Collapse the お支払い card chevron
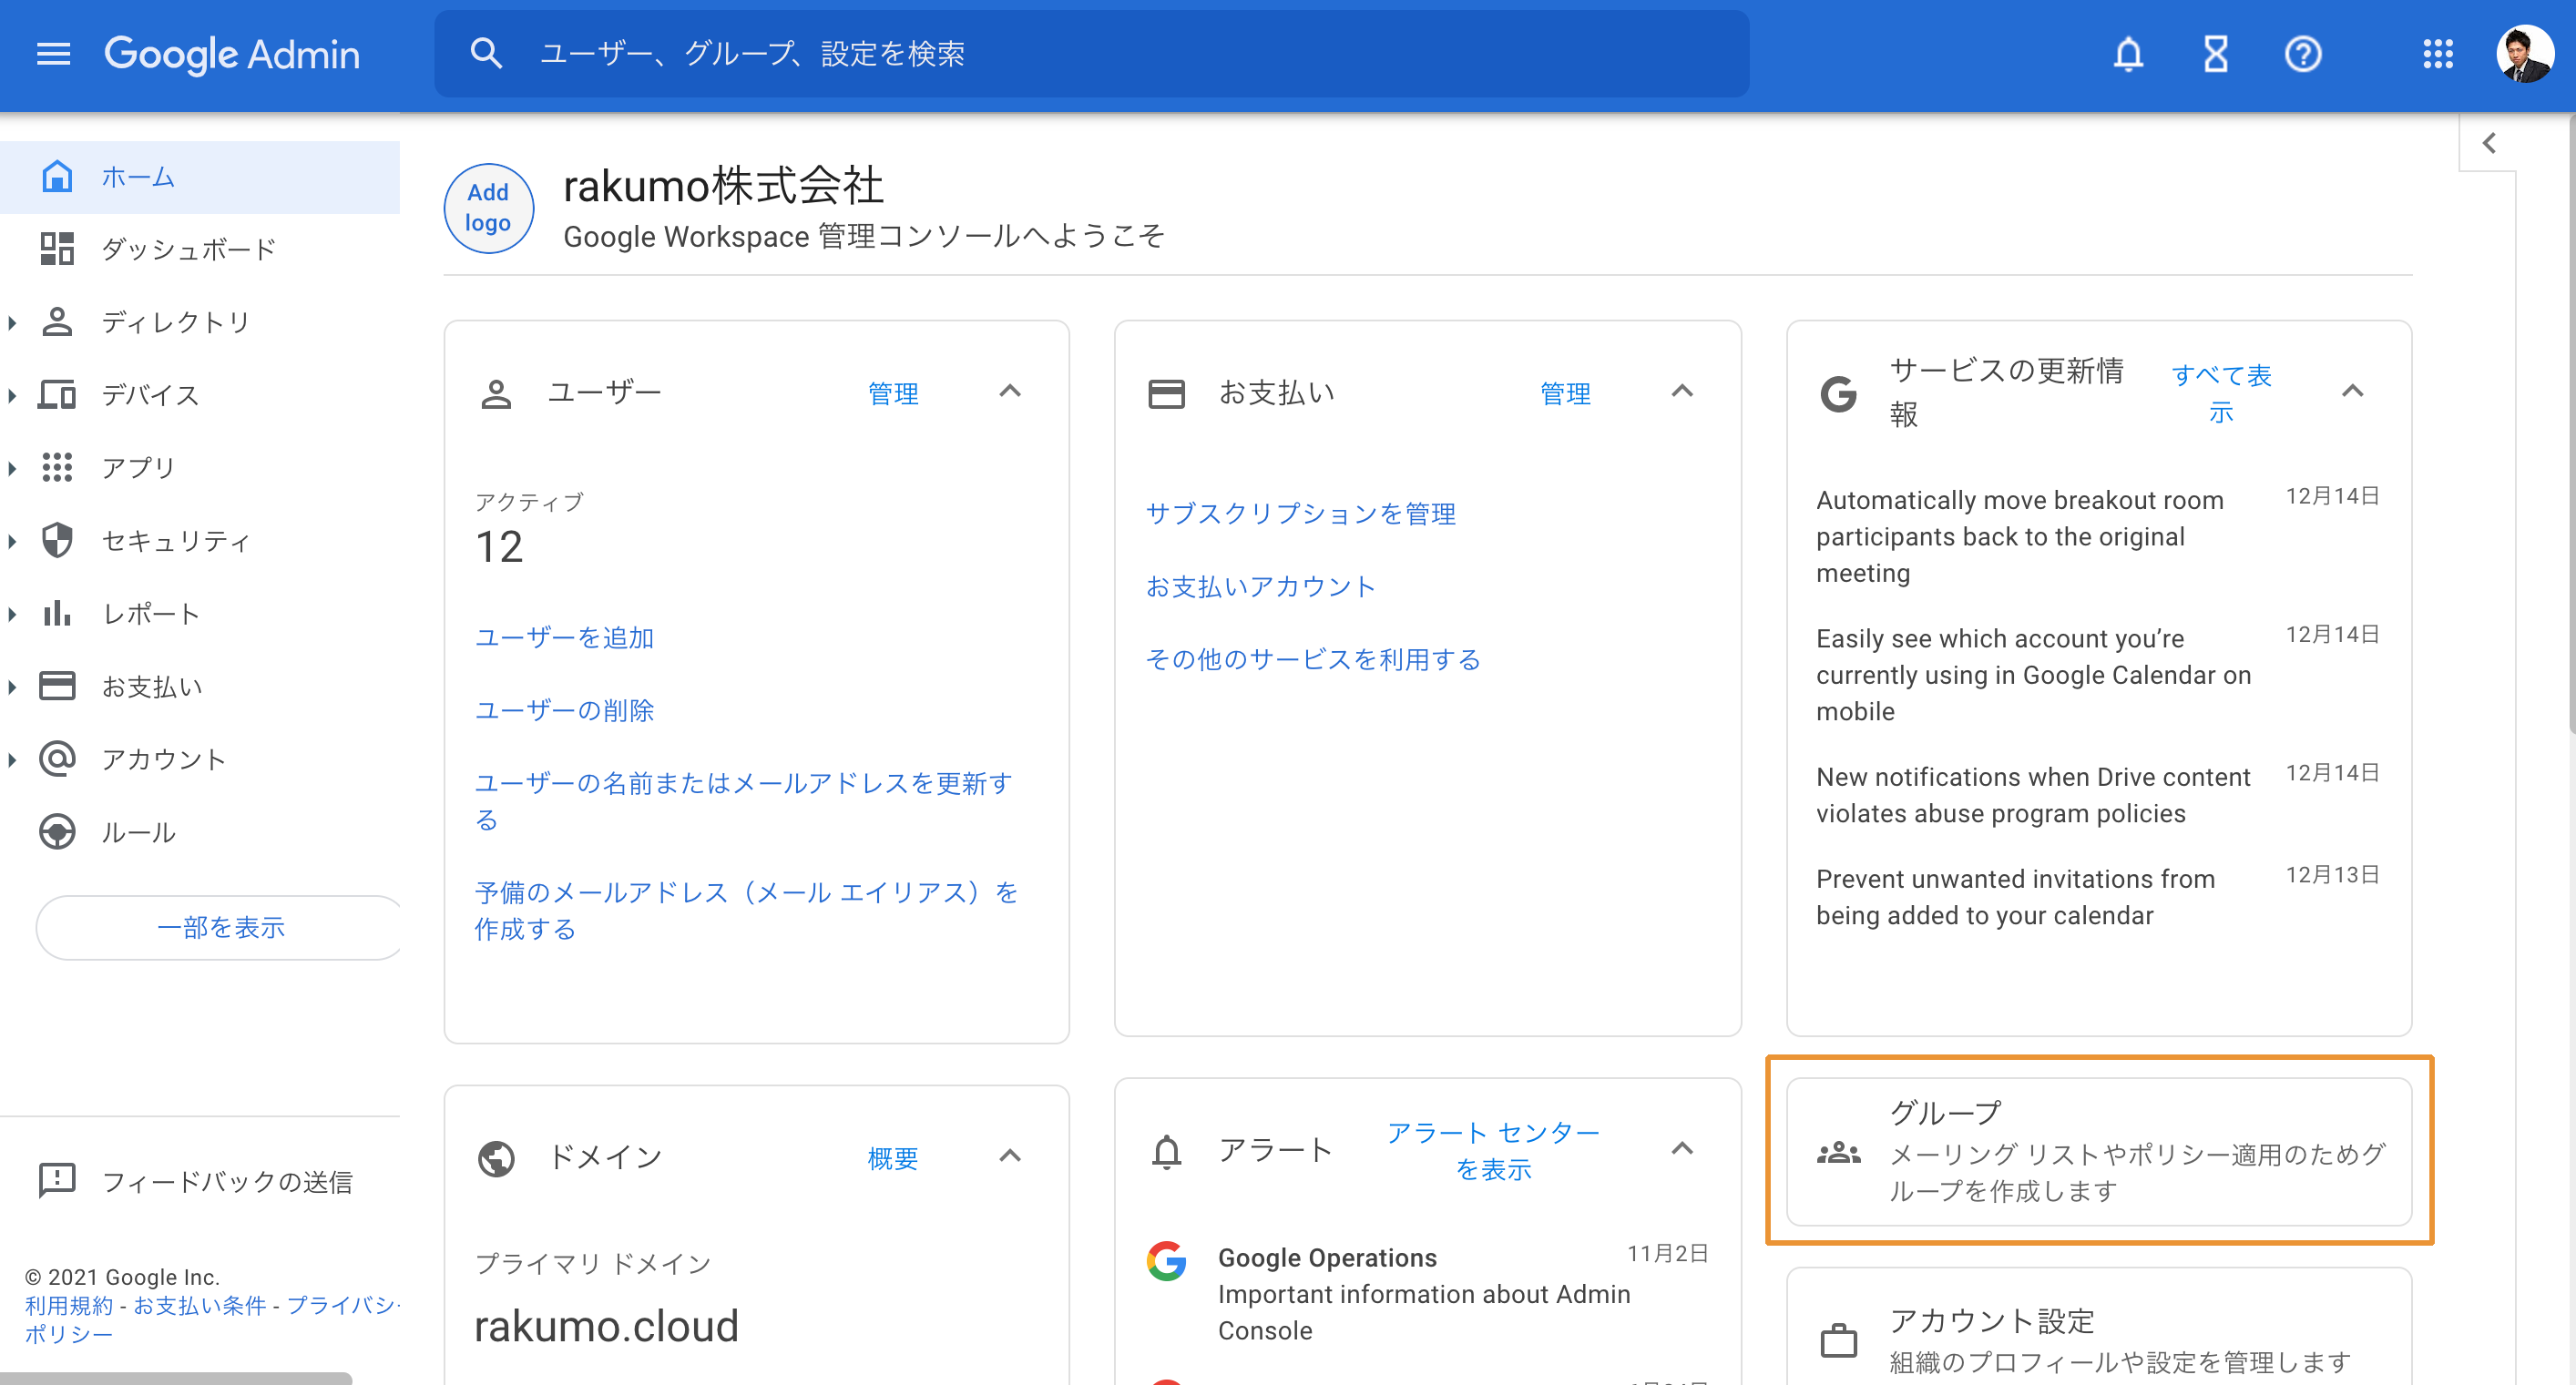The image size is (2576, 1385). (x=1682, y=391)
